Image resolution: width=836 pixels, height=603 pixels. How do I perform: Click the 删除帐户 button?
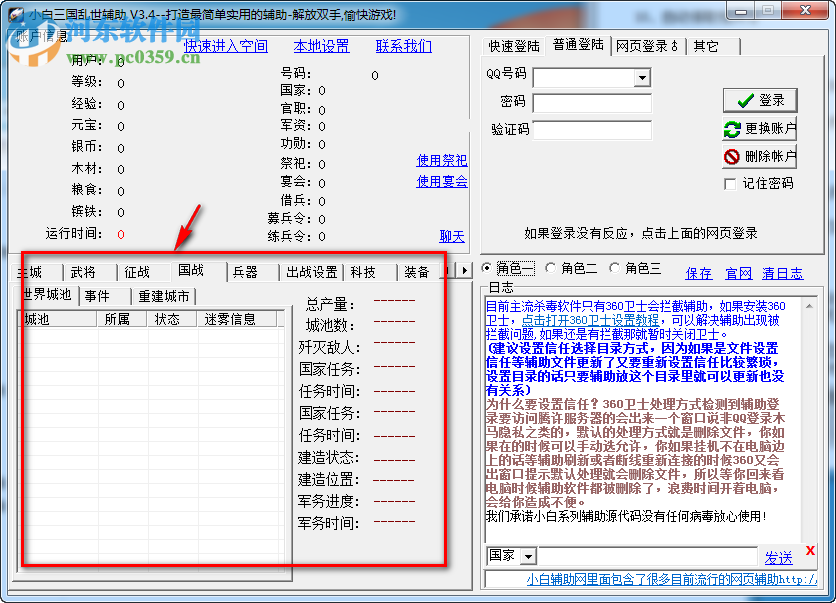click(x=760, y=156)
